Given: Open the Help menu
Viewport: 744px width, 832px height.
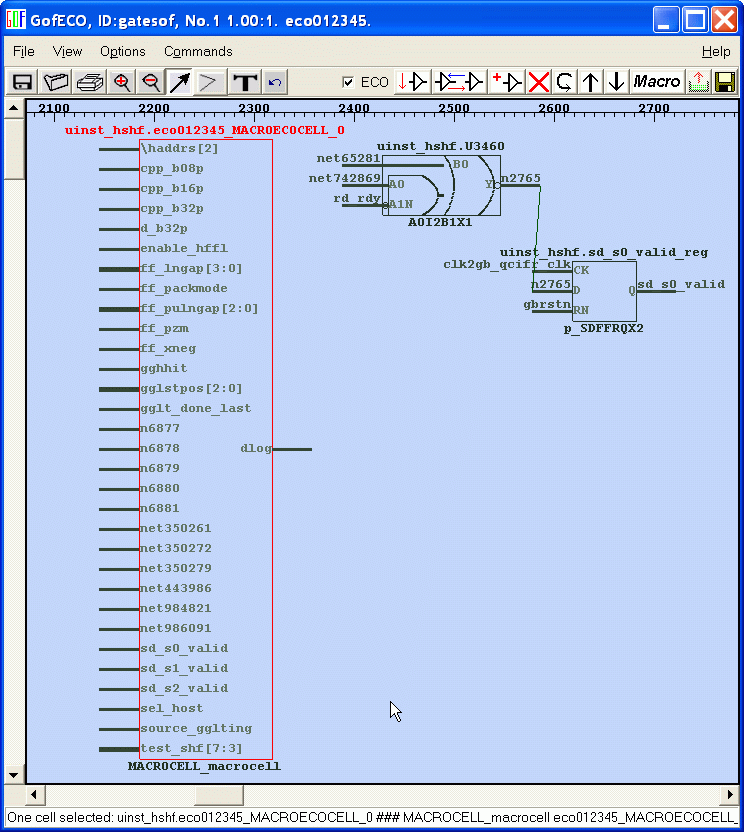Looking at the screenshot, I should [715, 51].
